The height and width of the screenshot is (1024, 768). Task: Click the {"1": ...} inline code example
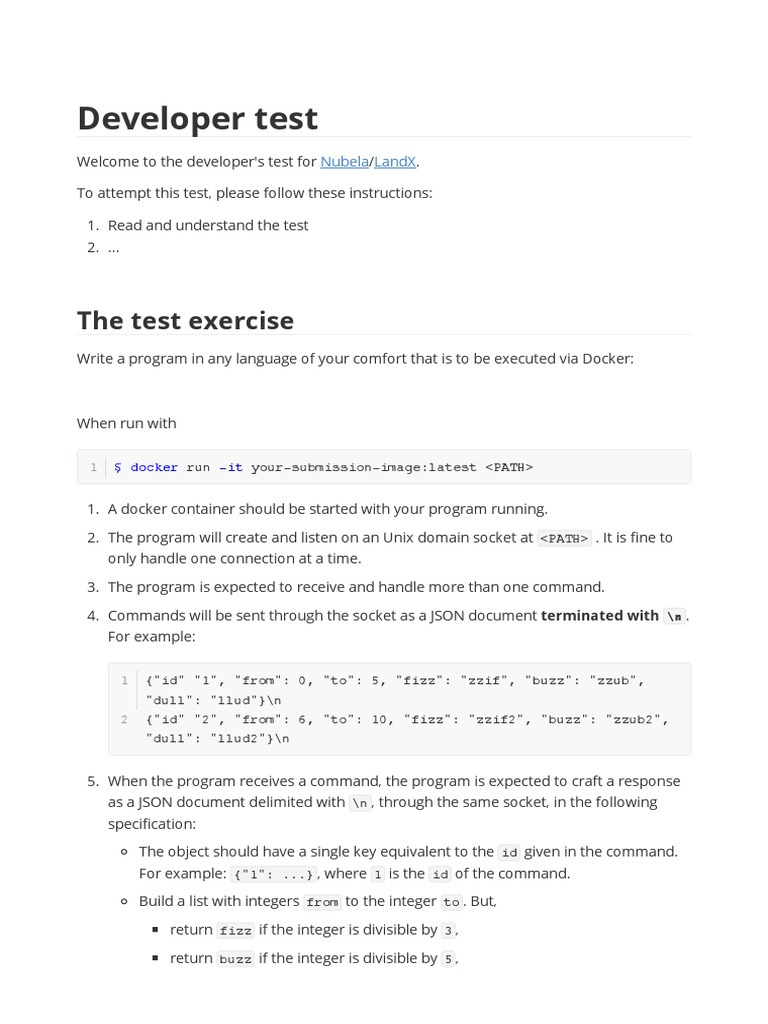click(x=274, y=874)
